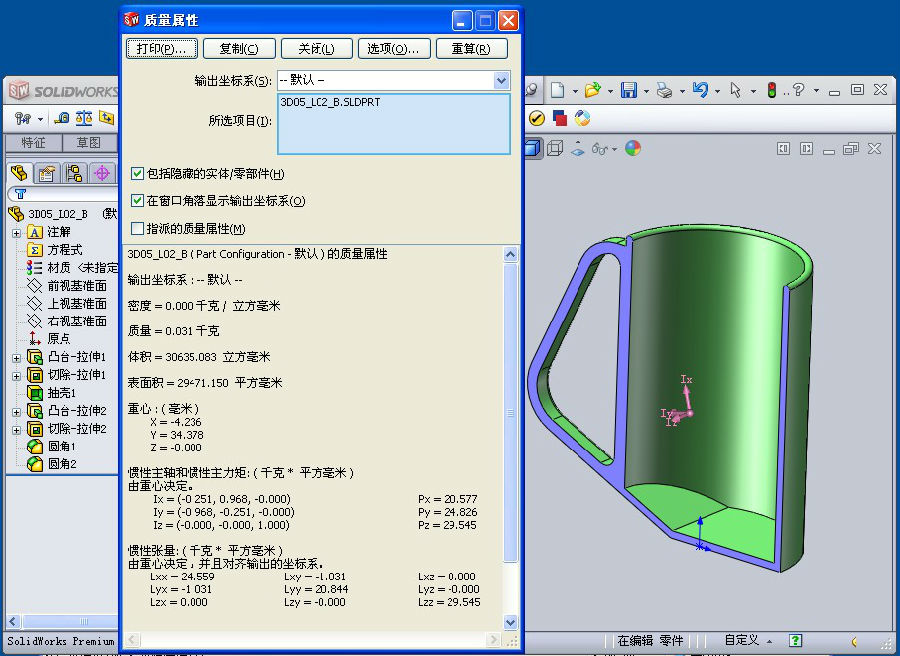Image resolution: width=900 pixels, height=656 pixels.
Task: Click the 选项(O)... button
Action: [x=394, y=49]
